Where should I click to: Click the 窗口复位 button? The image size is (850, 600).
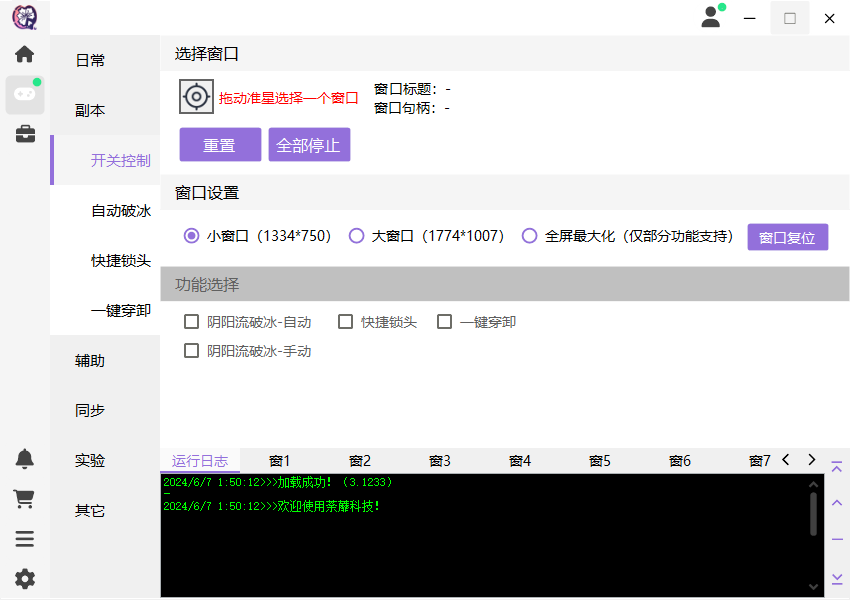(x=788, y=237)
